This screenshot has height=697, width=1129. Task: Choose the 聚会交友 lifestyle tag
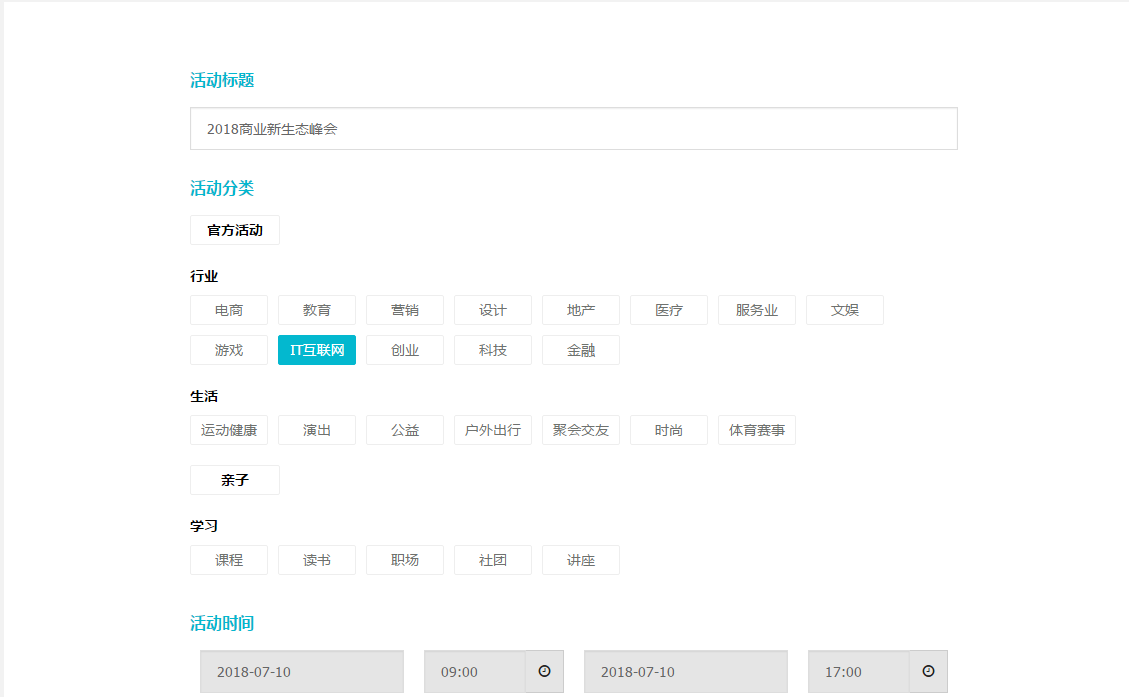(x=580, y=430)
